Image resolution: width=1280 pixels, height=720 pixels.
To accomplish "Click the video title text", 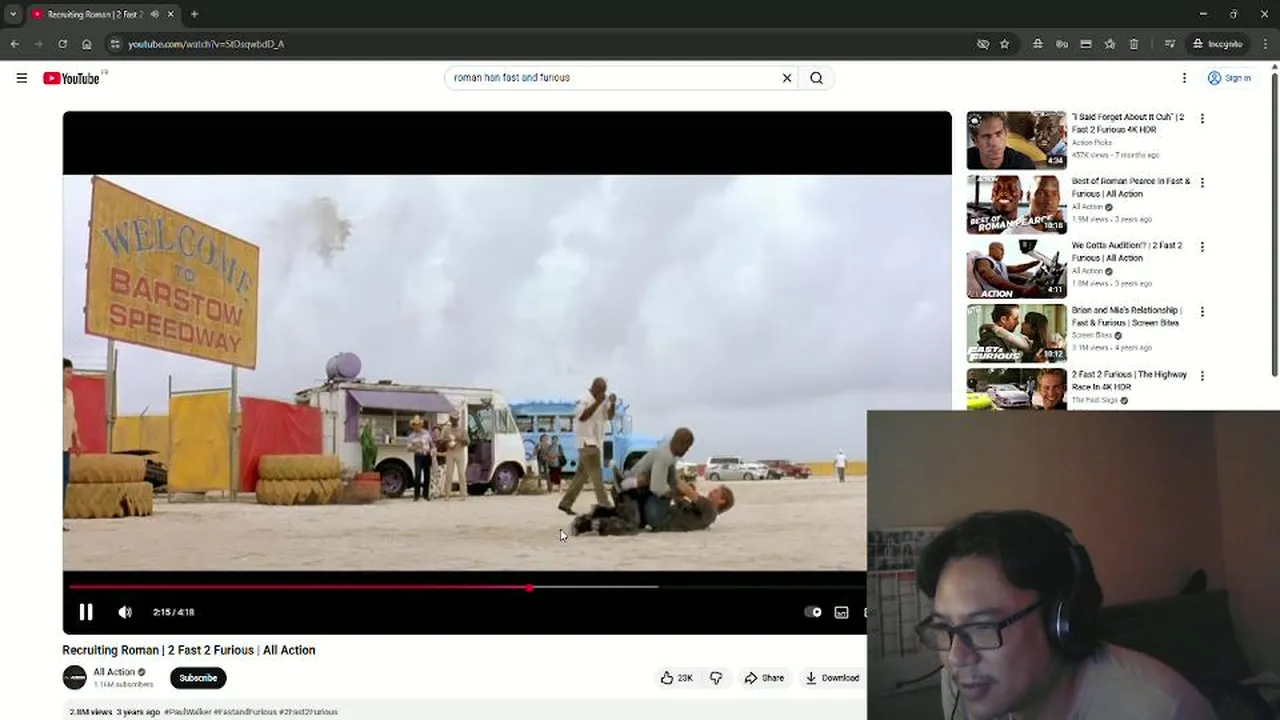I will pos(189,650).
